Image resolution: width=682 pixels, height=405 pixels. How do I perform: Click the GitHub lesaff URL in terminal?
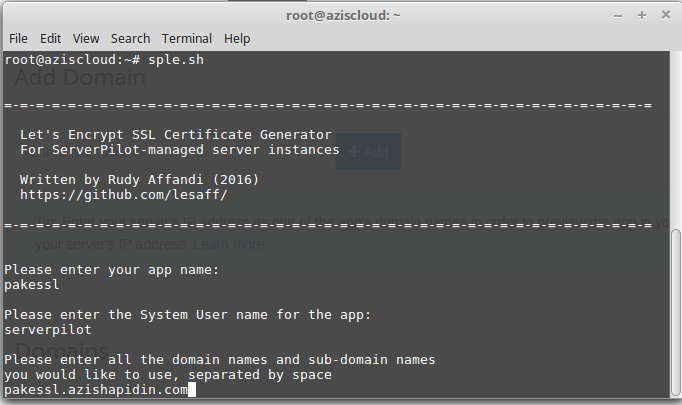124,195
